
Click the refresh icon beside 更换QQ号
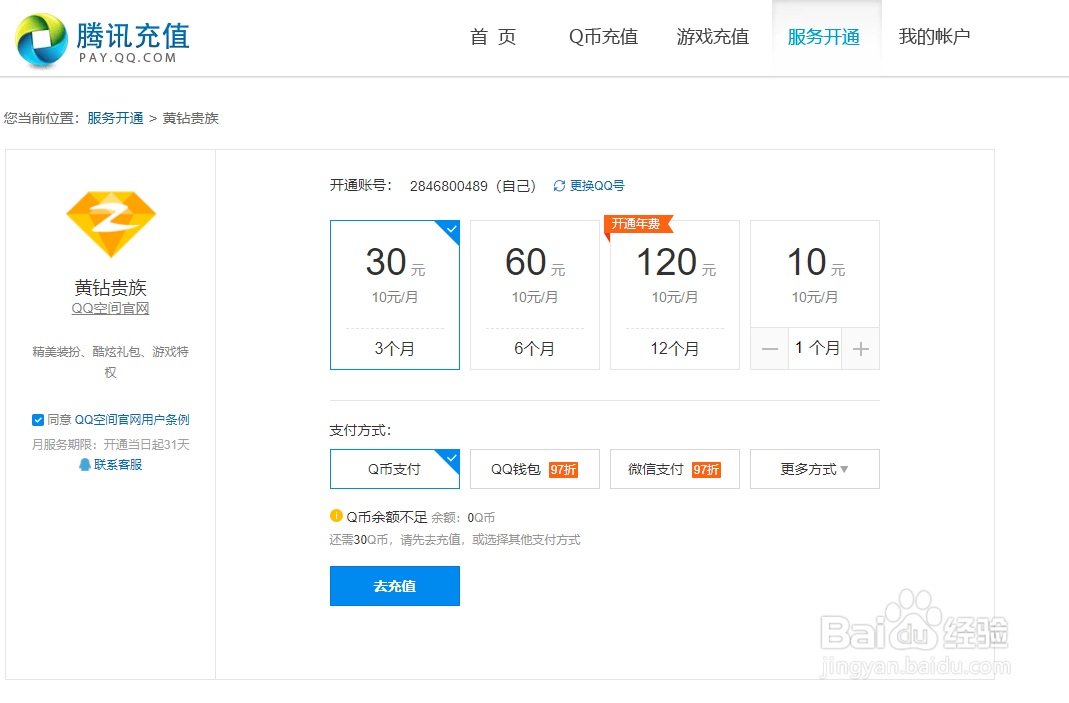(x=559, y=185)
